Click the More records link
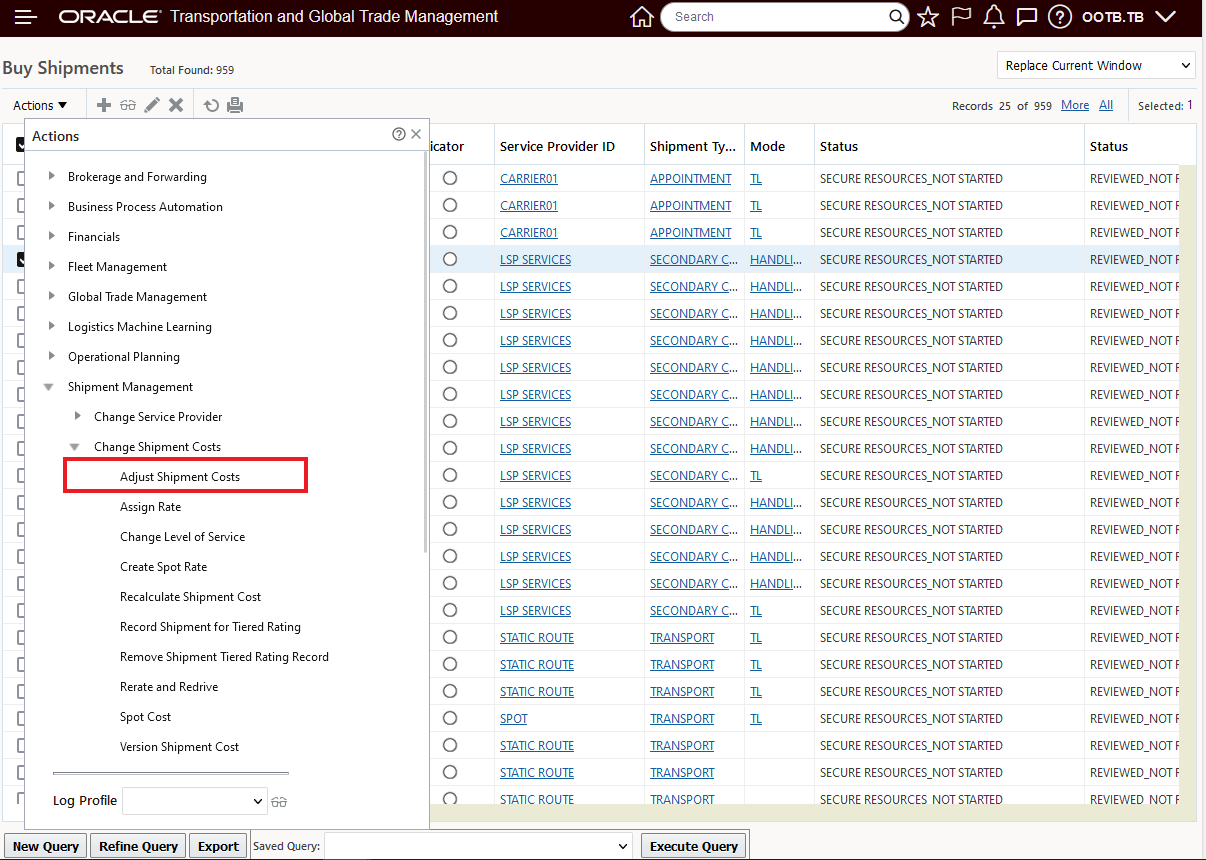 1075,105
